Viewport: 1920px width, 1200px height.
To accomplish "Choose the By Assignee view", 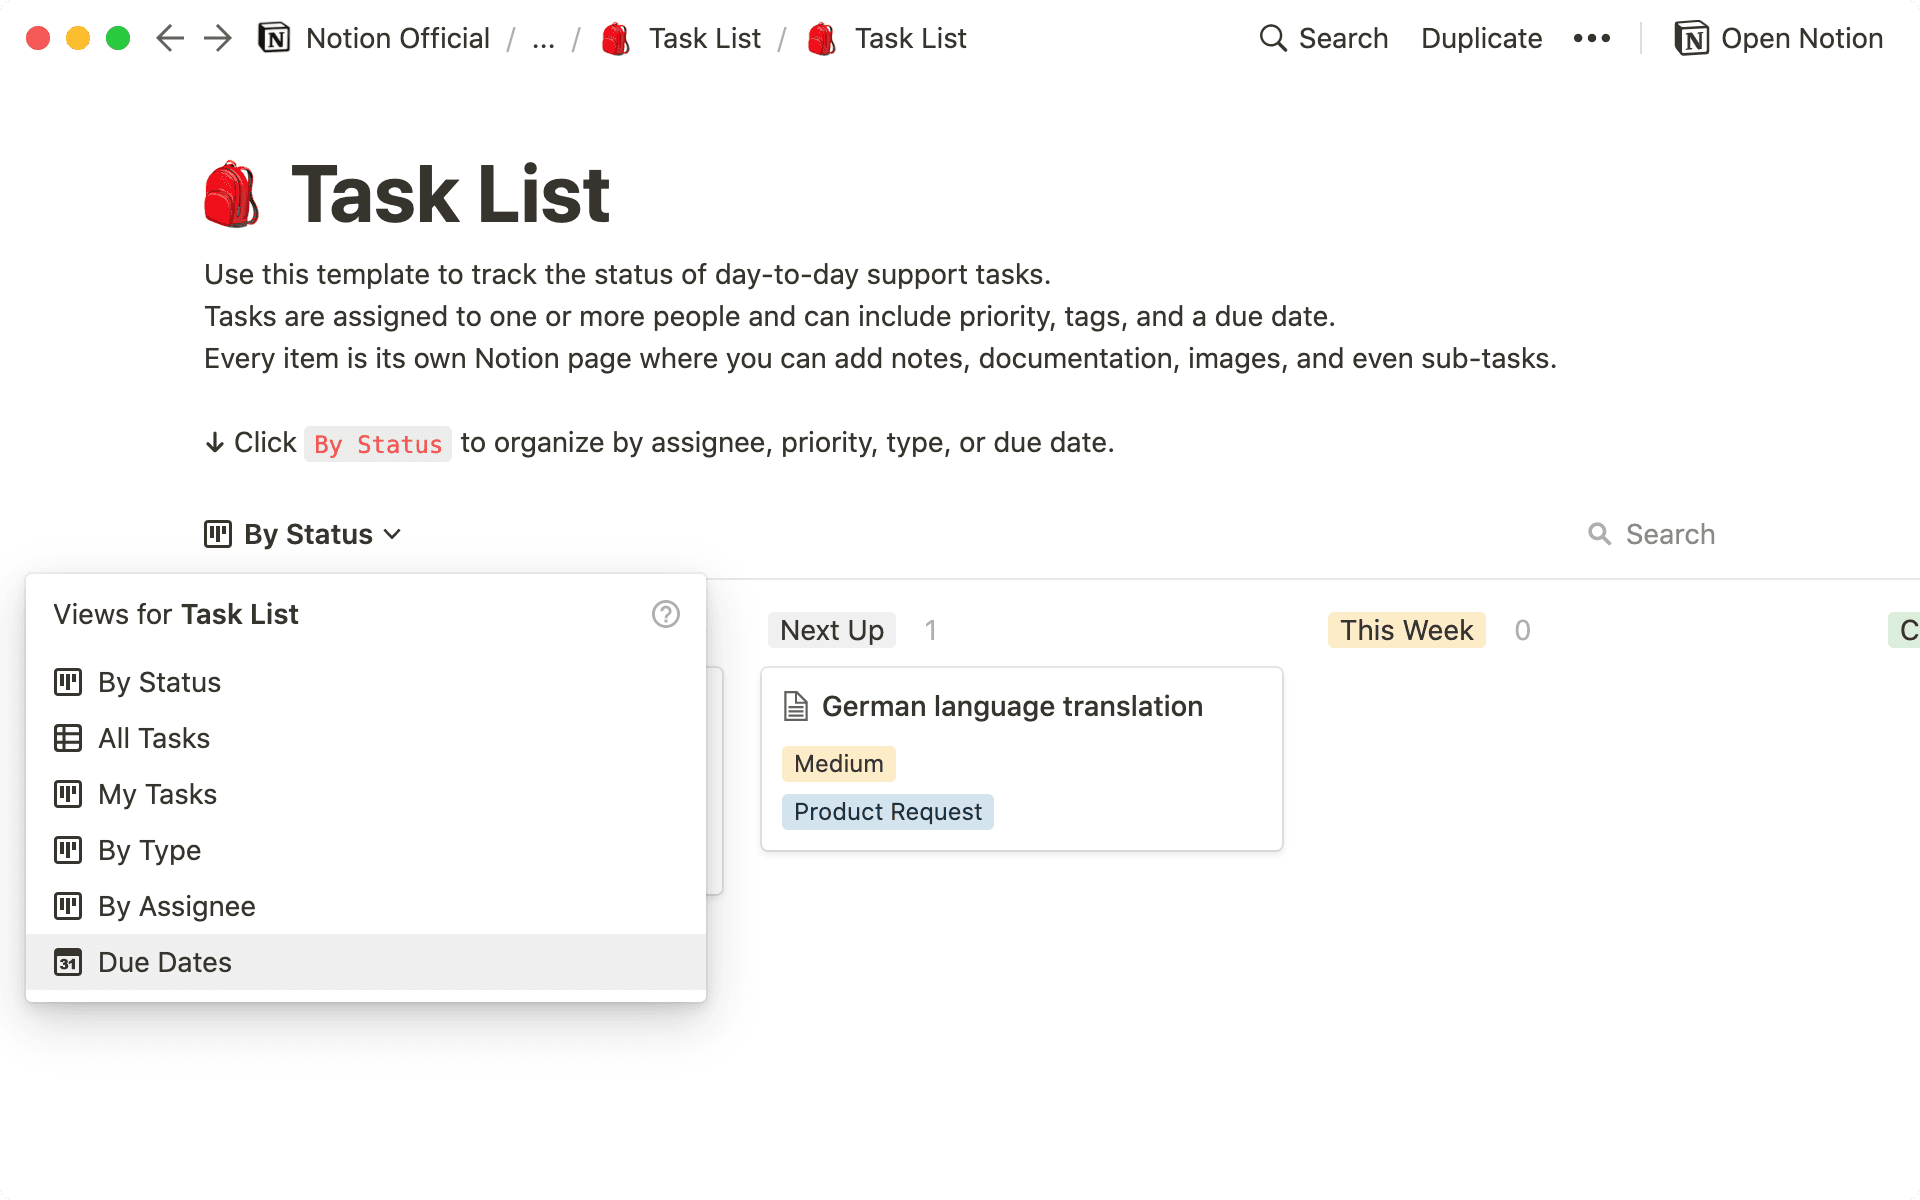I will click(176, 906).
